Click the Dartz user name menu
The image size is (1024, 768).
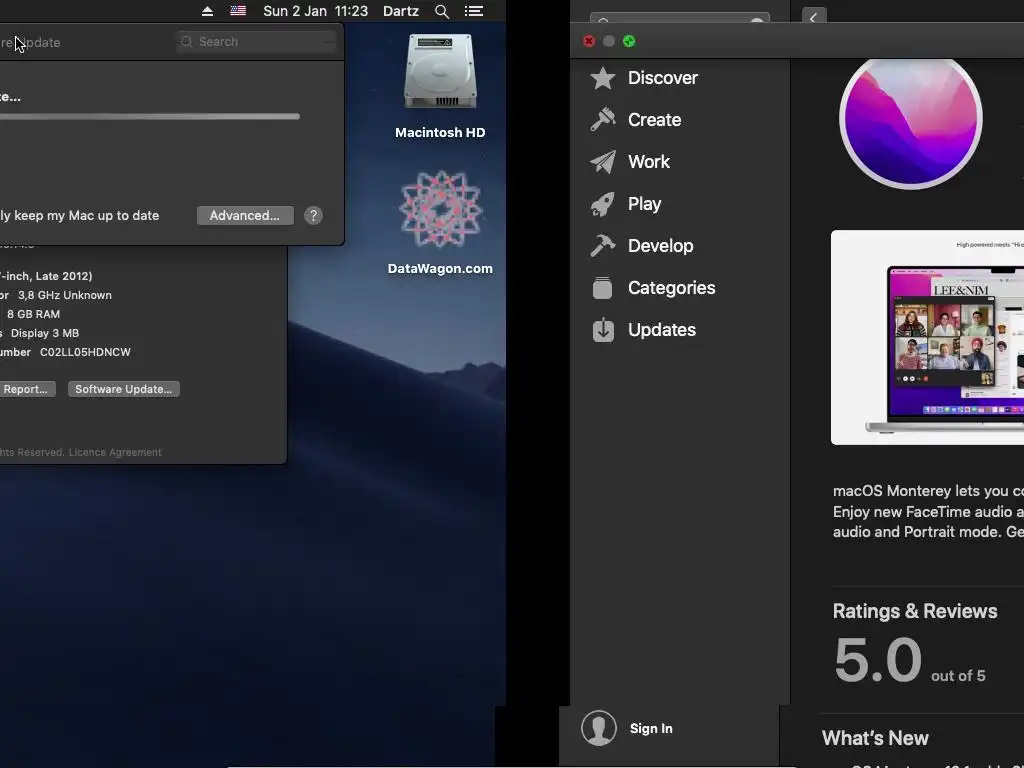pos(400,11)
